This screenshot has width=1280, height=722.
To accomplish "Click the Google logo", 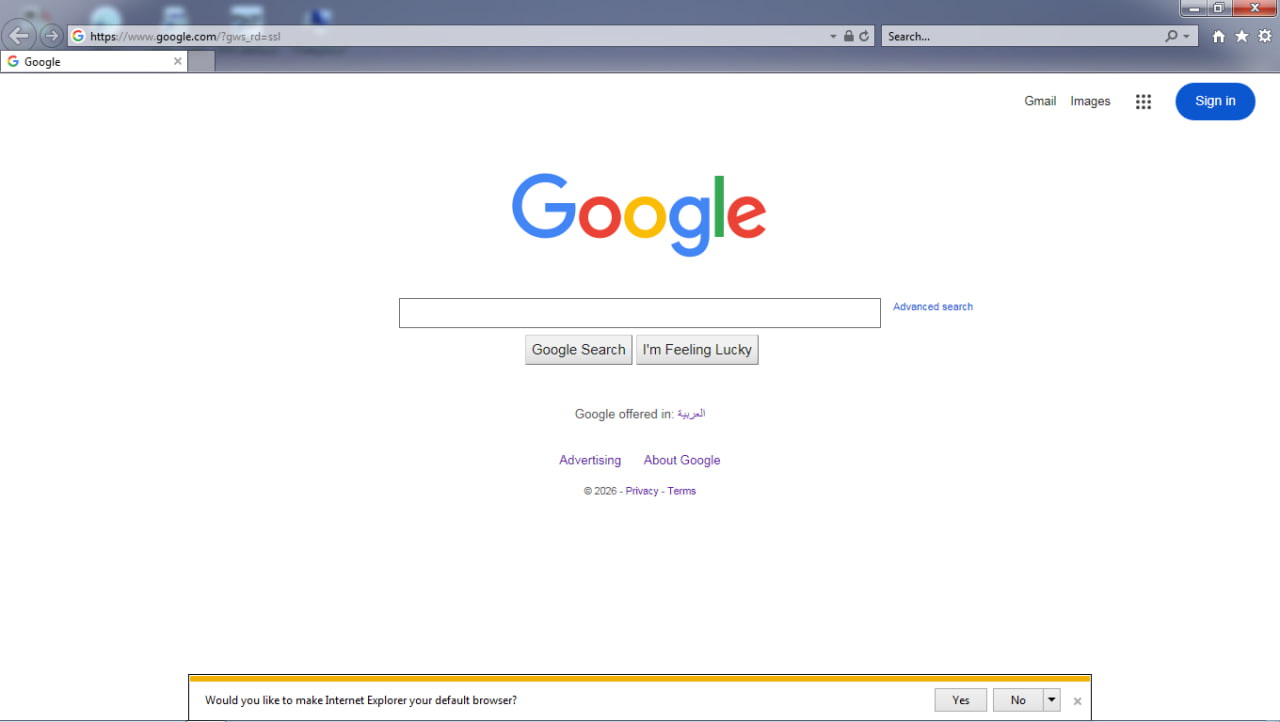I will [639, 214].
